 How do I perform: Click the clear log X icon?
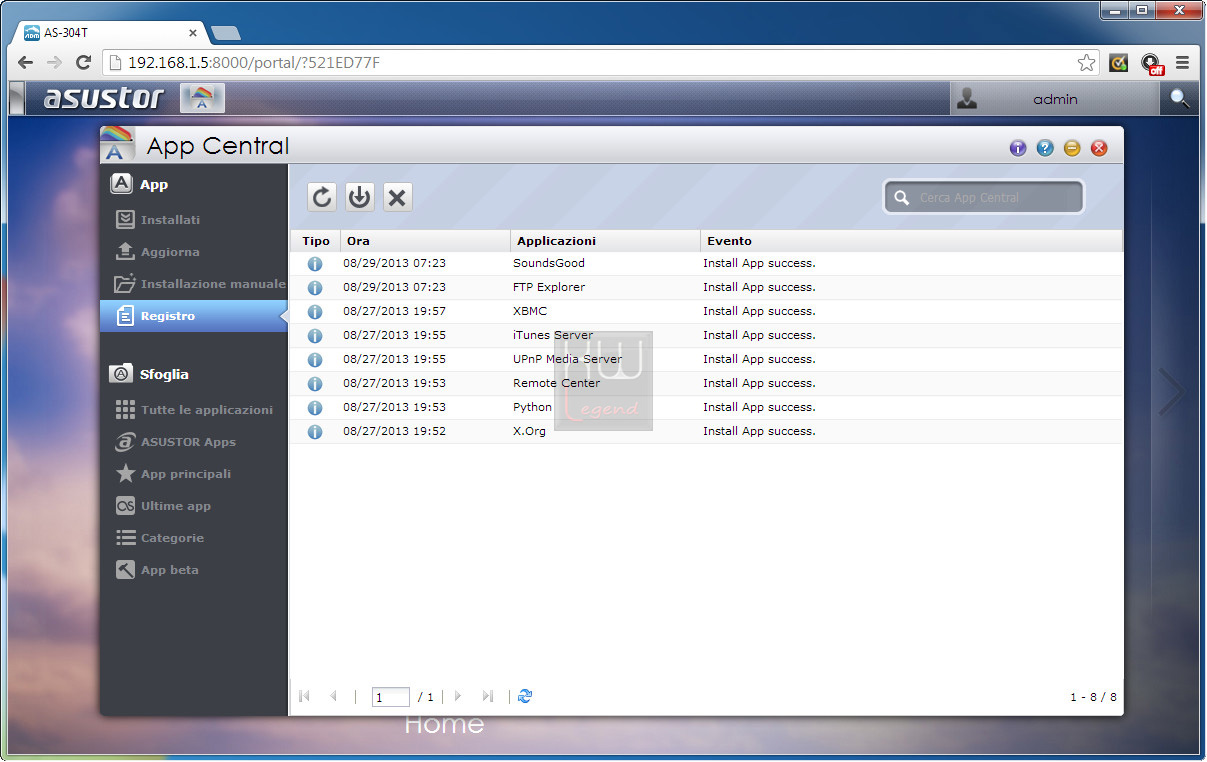pos(398,197)
